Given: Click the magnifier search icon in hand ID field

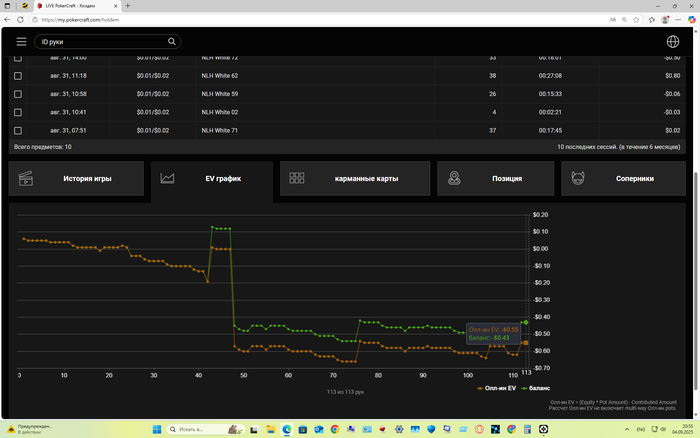Looking at the screenshot, I should click(x=171, y=42).
